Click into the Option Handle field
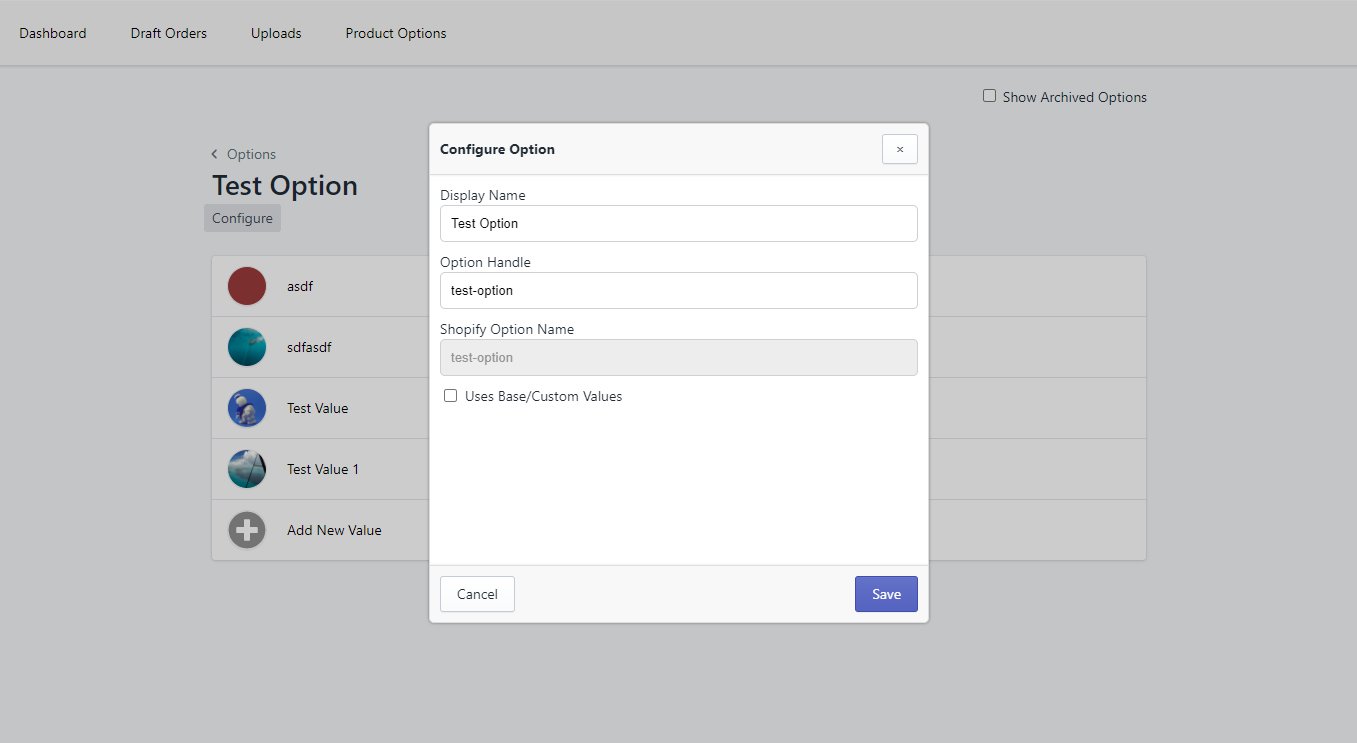 (678, 290)
